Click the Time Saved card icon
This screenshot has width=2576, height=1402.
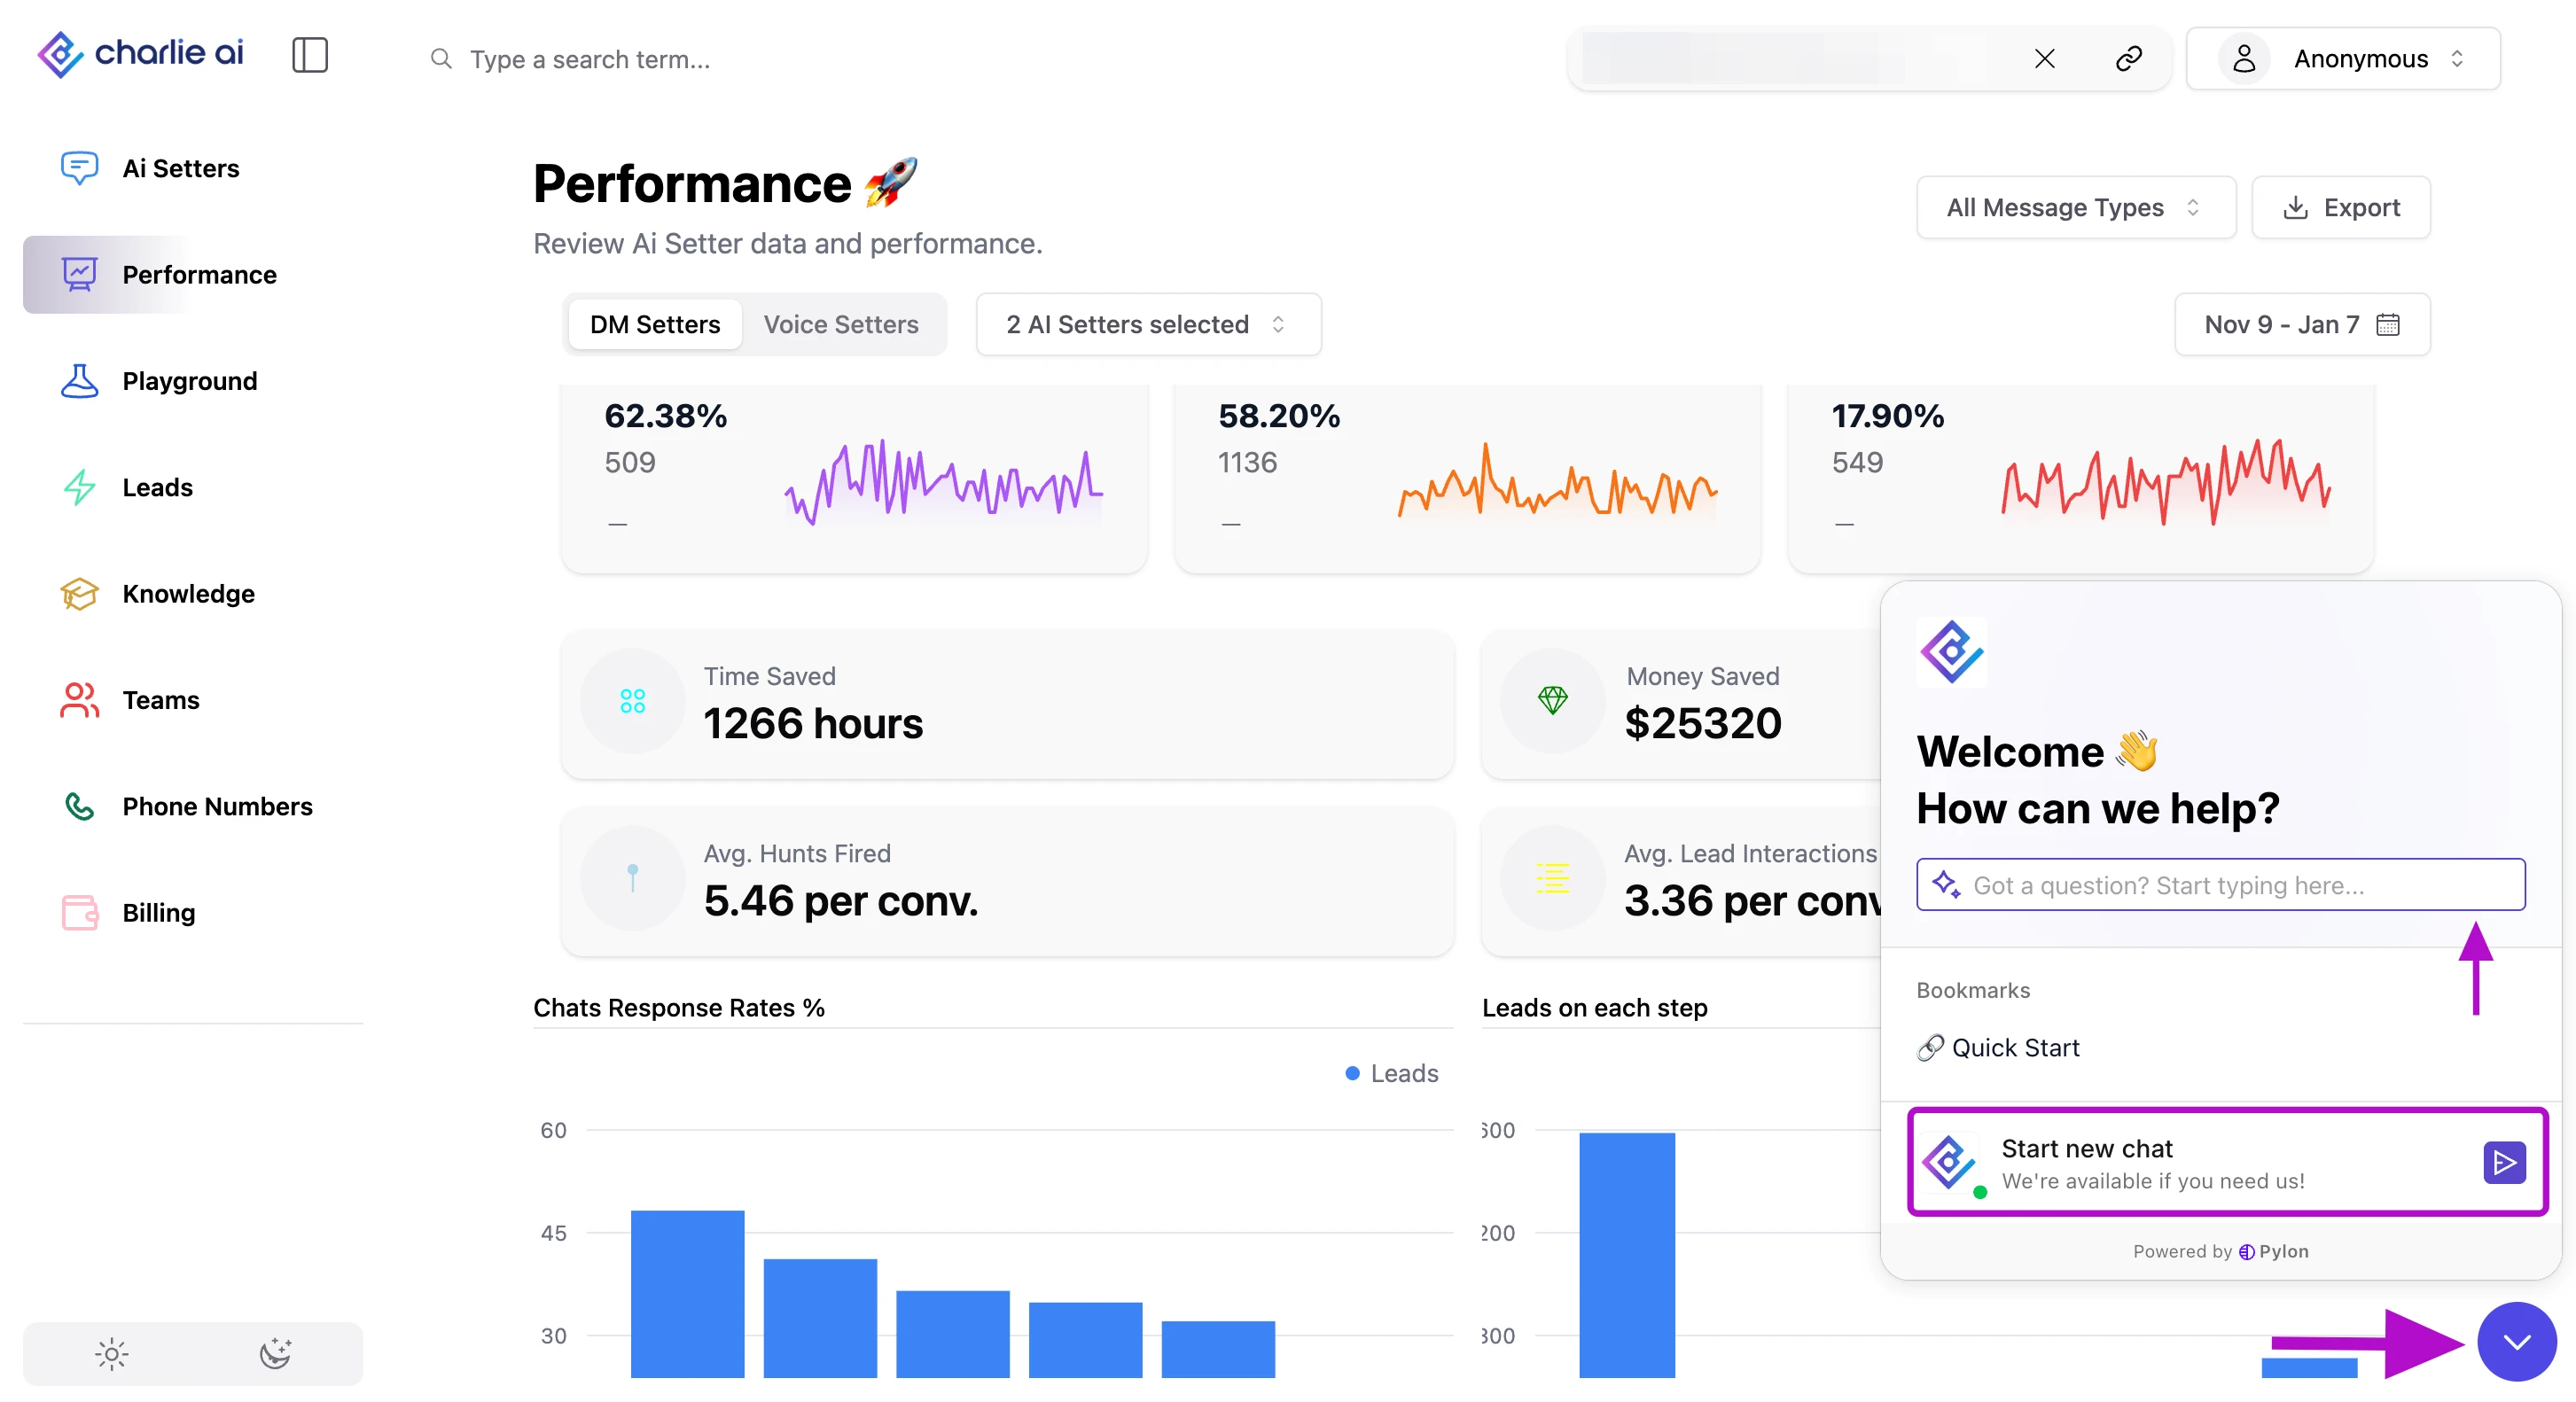coord(632,701)
